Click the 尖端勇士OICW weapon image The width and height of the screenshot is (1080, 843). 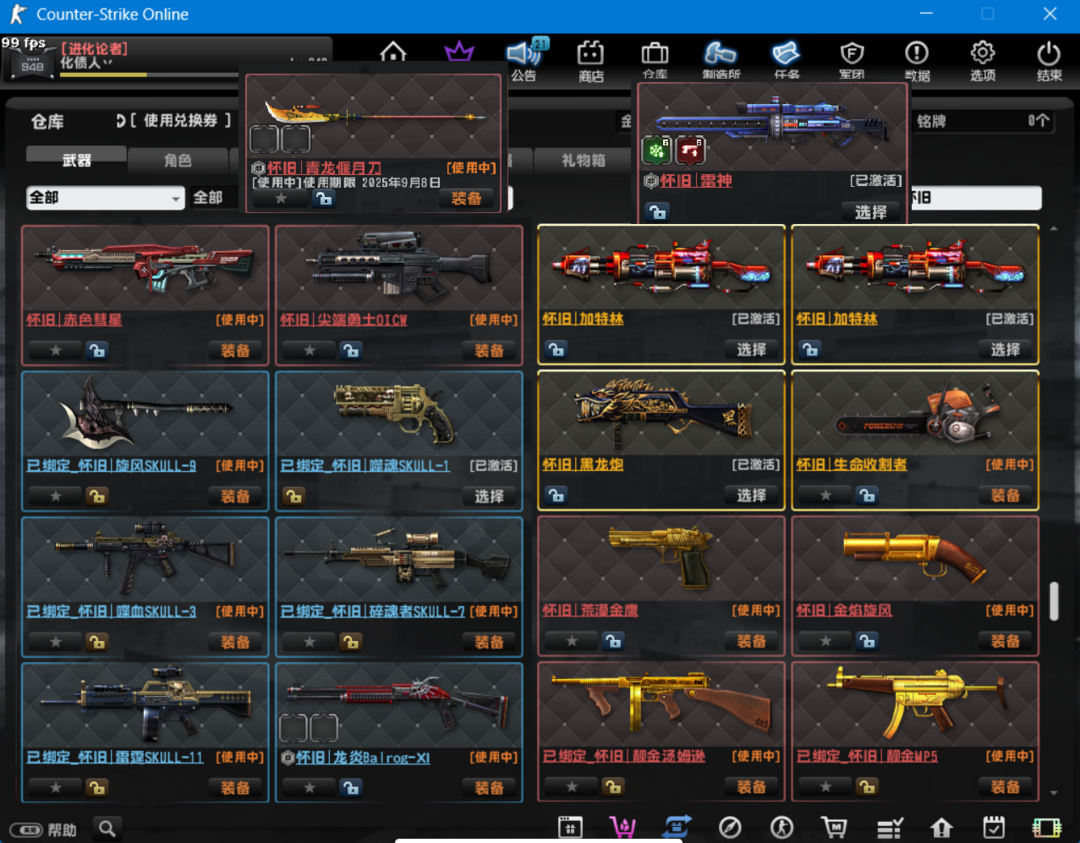[399, 269]
